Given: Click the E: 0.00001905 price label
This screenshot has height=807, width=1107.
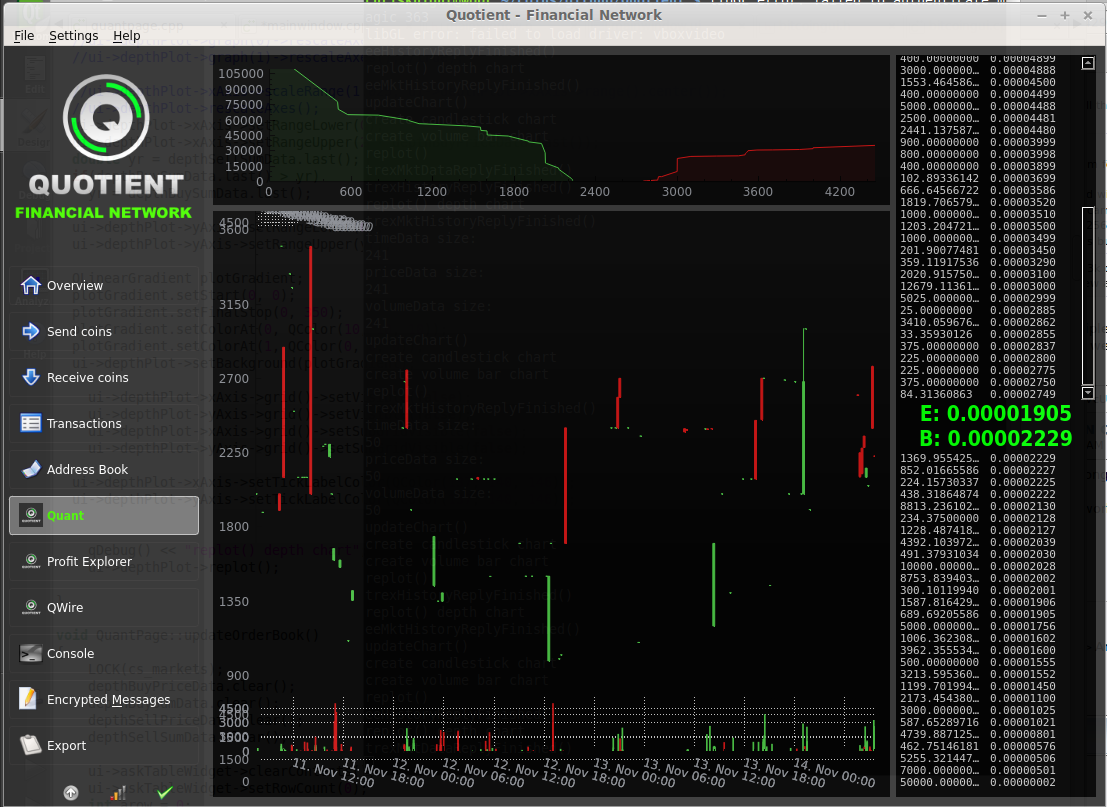Looking at the screenshot, I should [995, 413].
